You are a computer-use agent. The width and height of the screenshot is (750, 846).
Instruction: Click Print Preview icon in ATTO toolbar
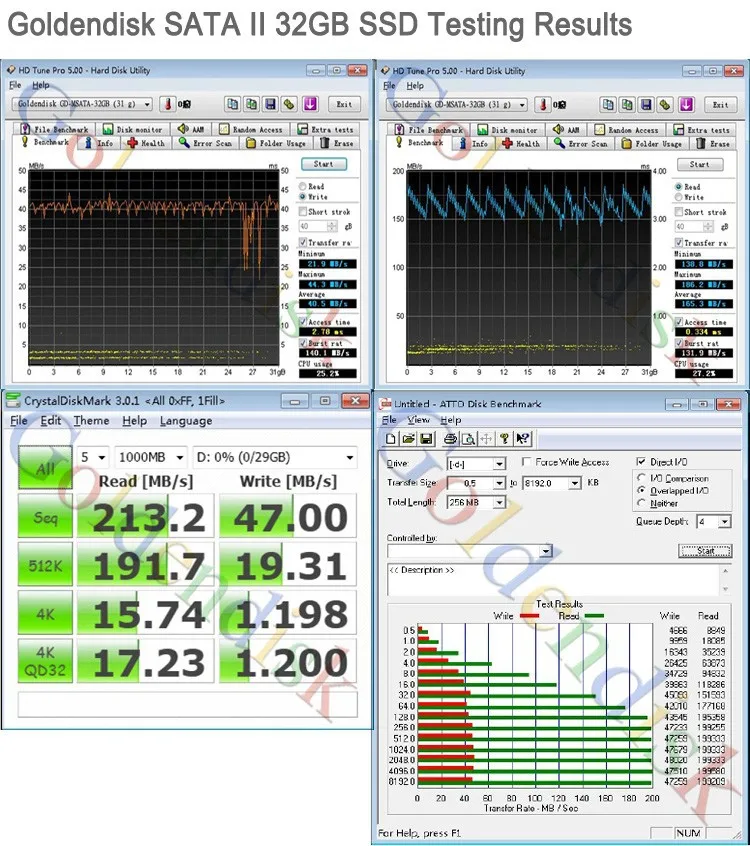click(468, 439)
